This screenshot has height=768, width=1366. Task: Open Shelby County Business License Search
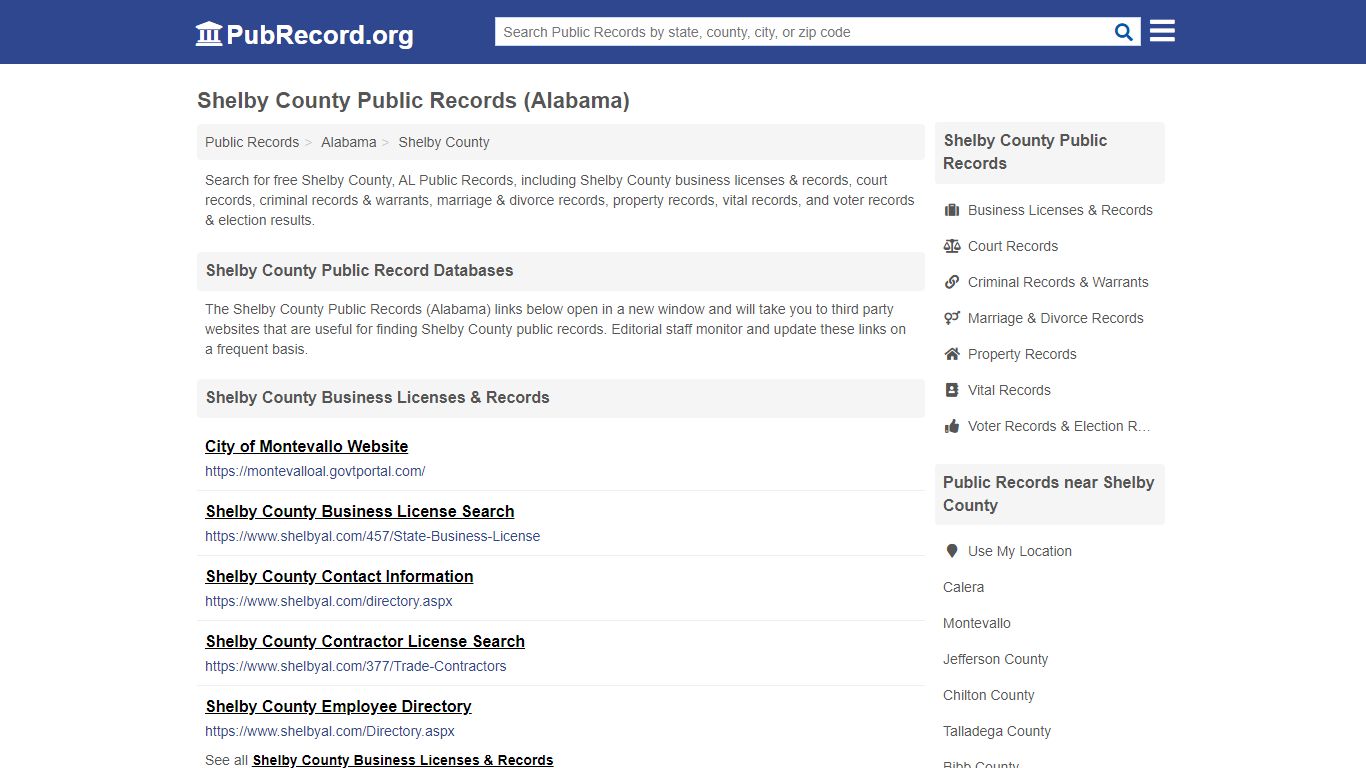click(x=360, y=511)
